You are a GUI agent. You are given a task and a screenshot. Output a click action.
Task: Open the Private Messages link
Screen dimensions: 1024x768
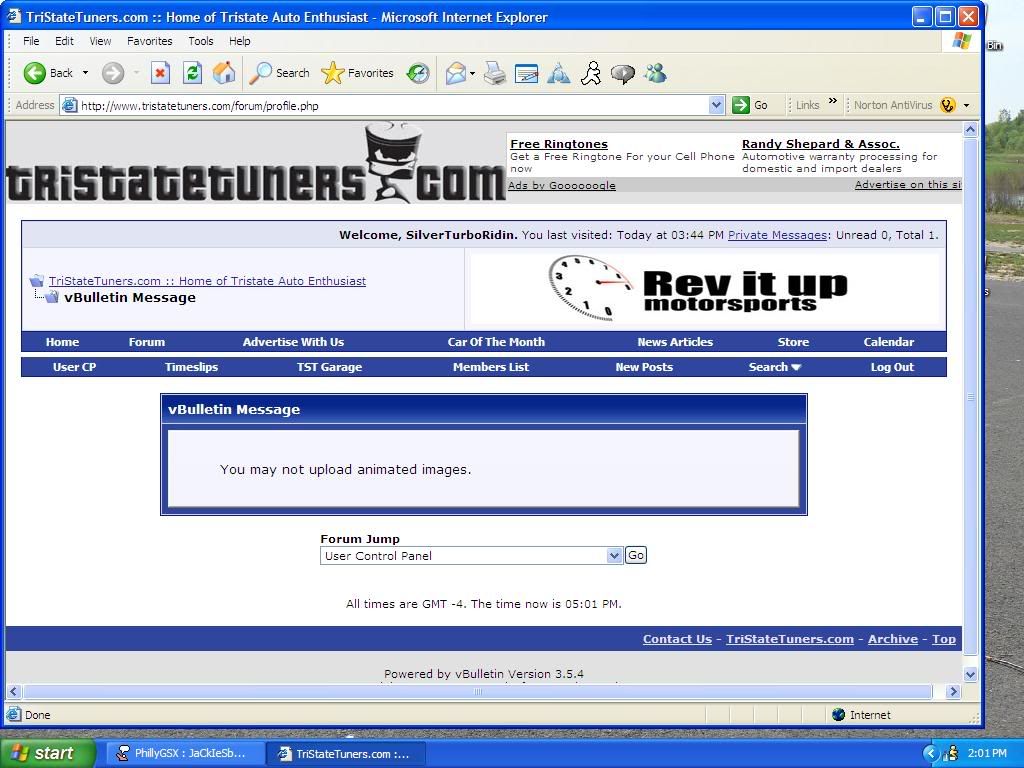777,235
